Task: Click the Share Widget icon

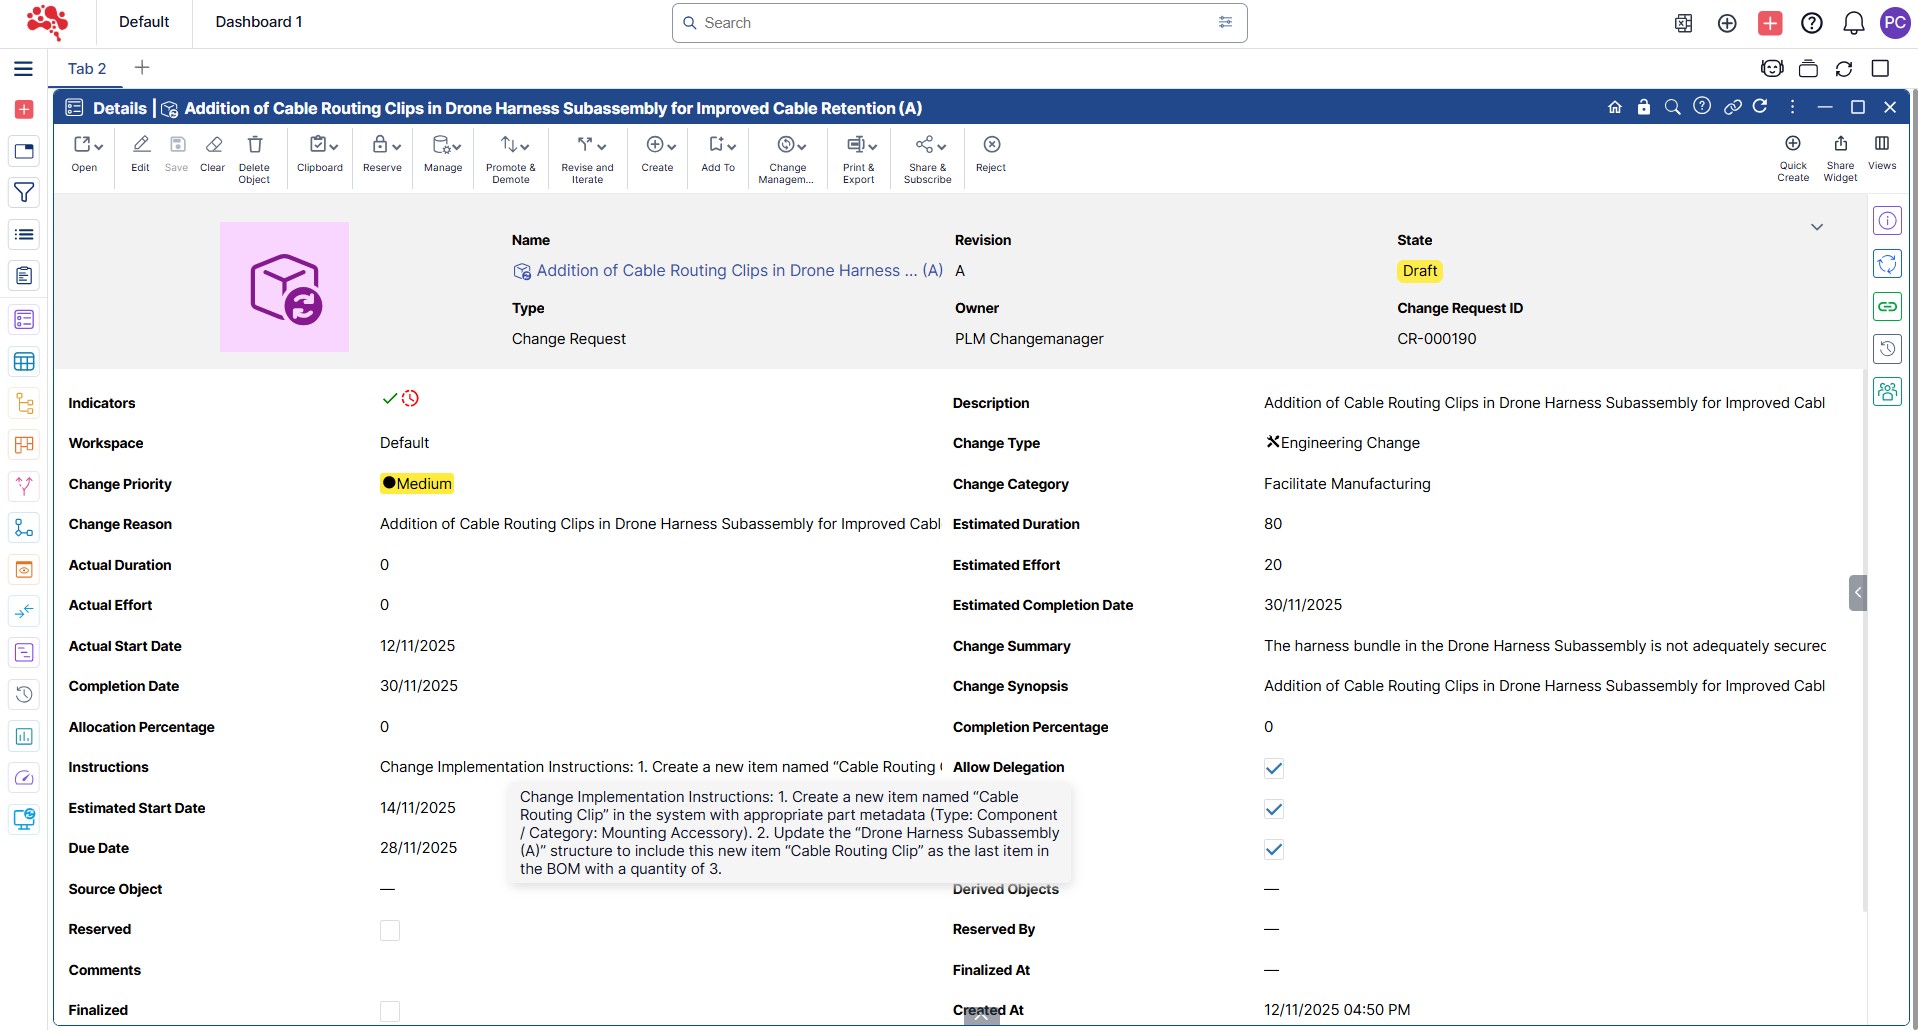Action: point(1840,145)
